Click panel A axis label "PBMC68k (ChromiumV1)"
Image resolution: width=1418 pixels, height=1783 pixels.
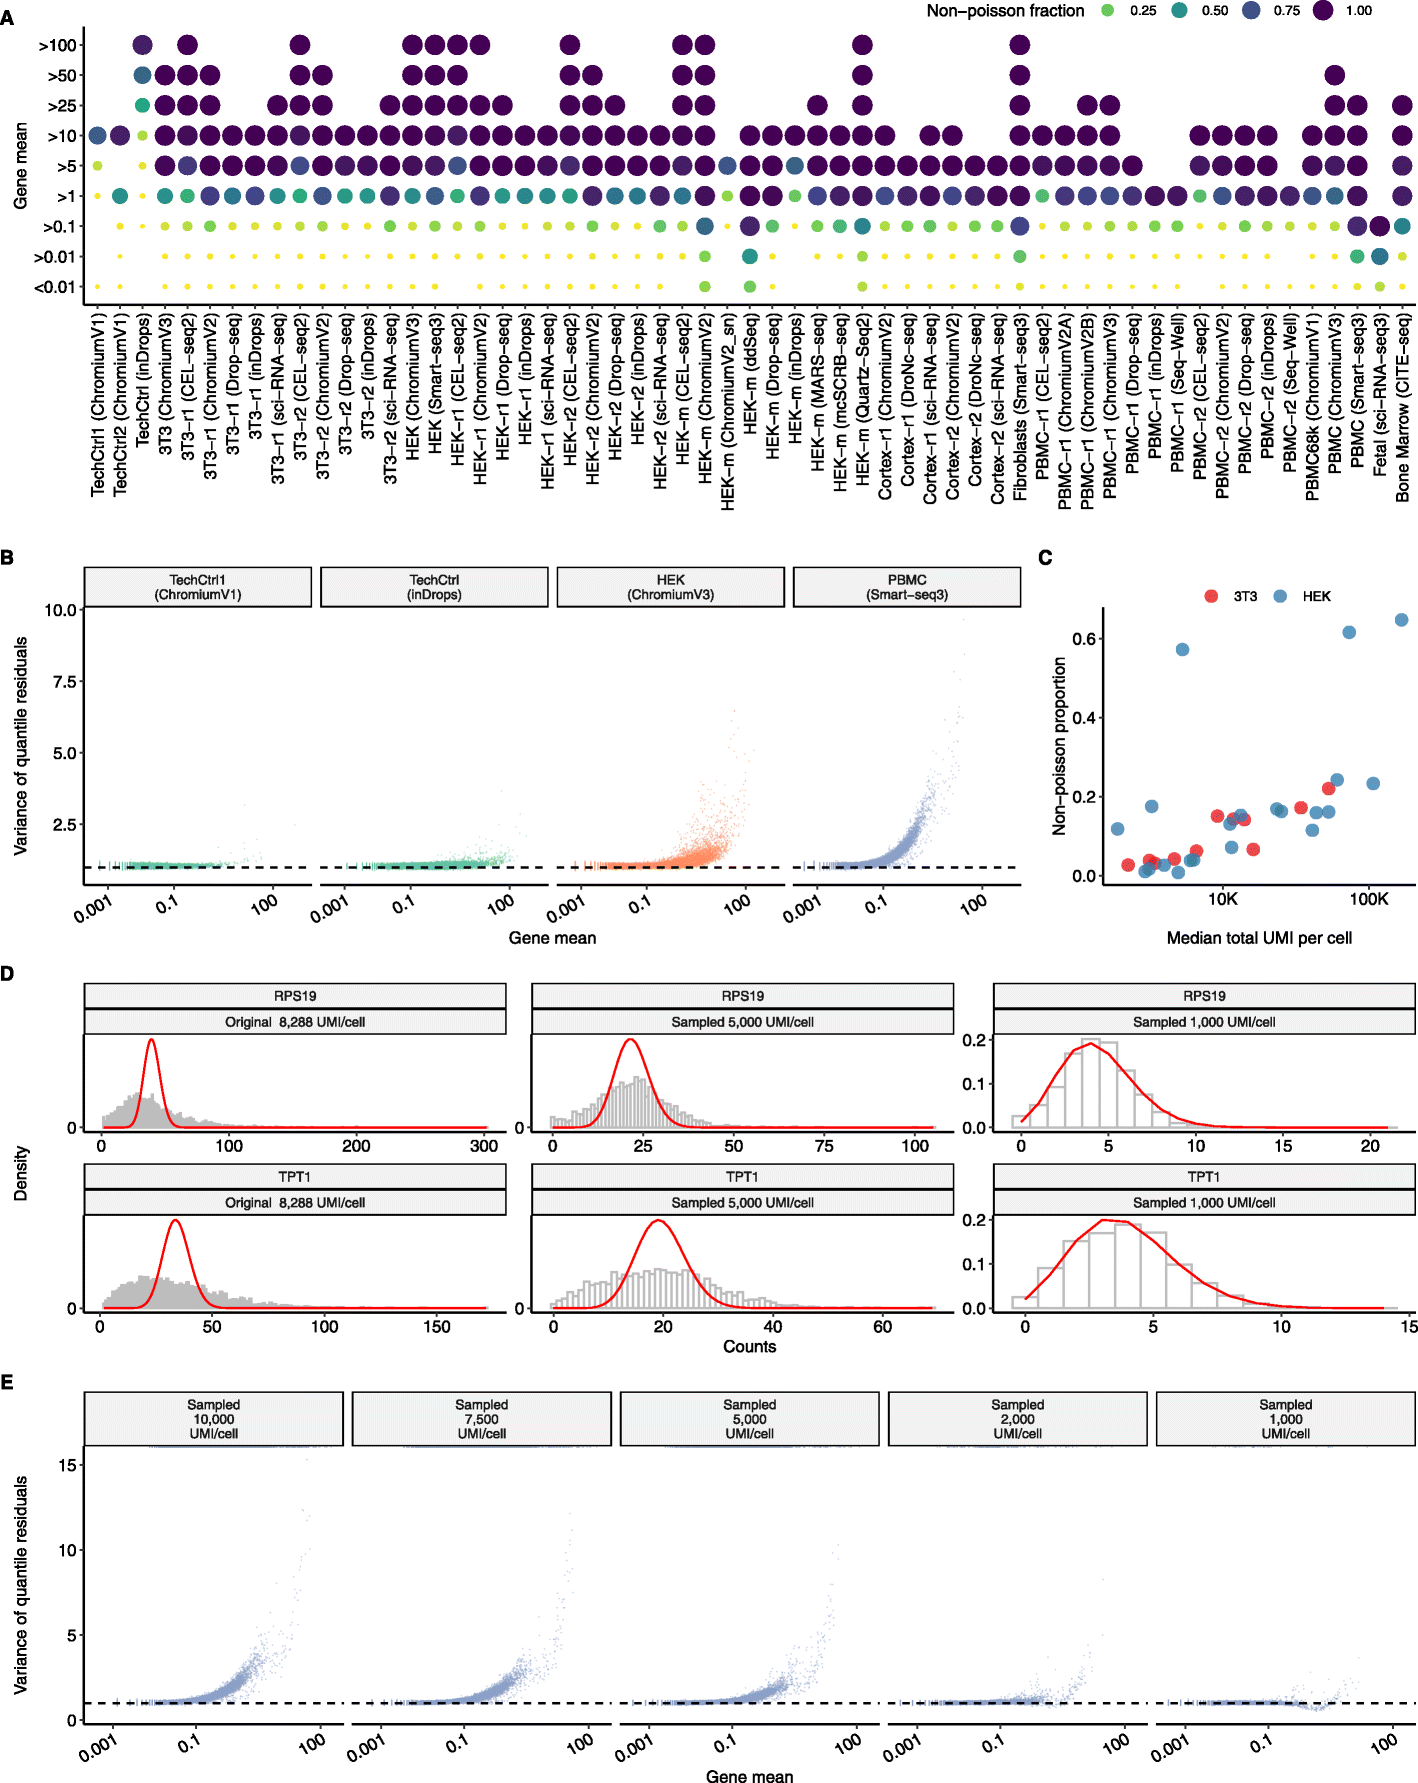(x=1312, y=407)
